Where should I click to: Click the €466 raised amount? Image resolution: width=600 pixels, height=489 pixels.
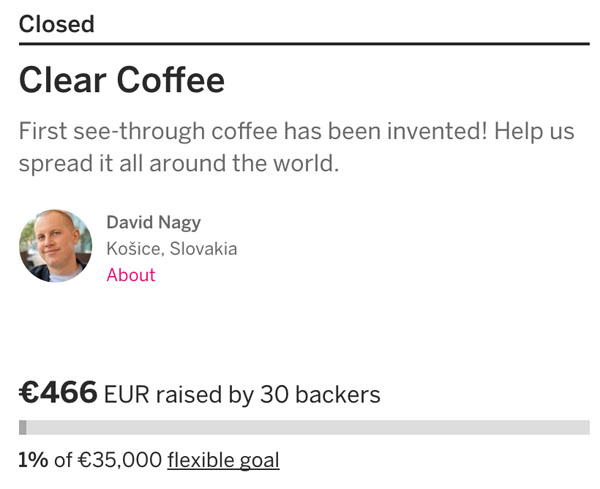point(58,393)
